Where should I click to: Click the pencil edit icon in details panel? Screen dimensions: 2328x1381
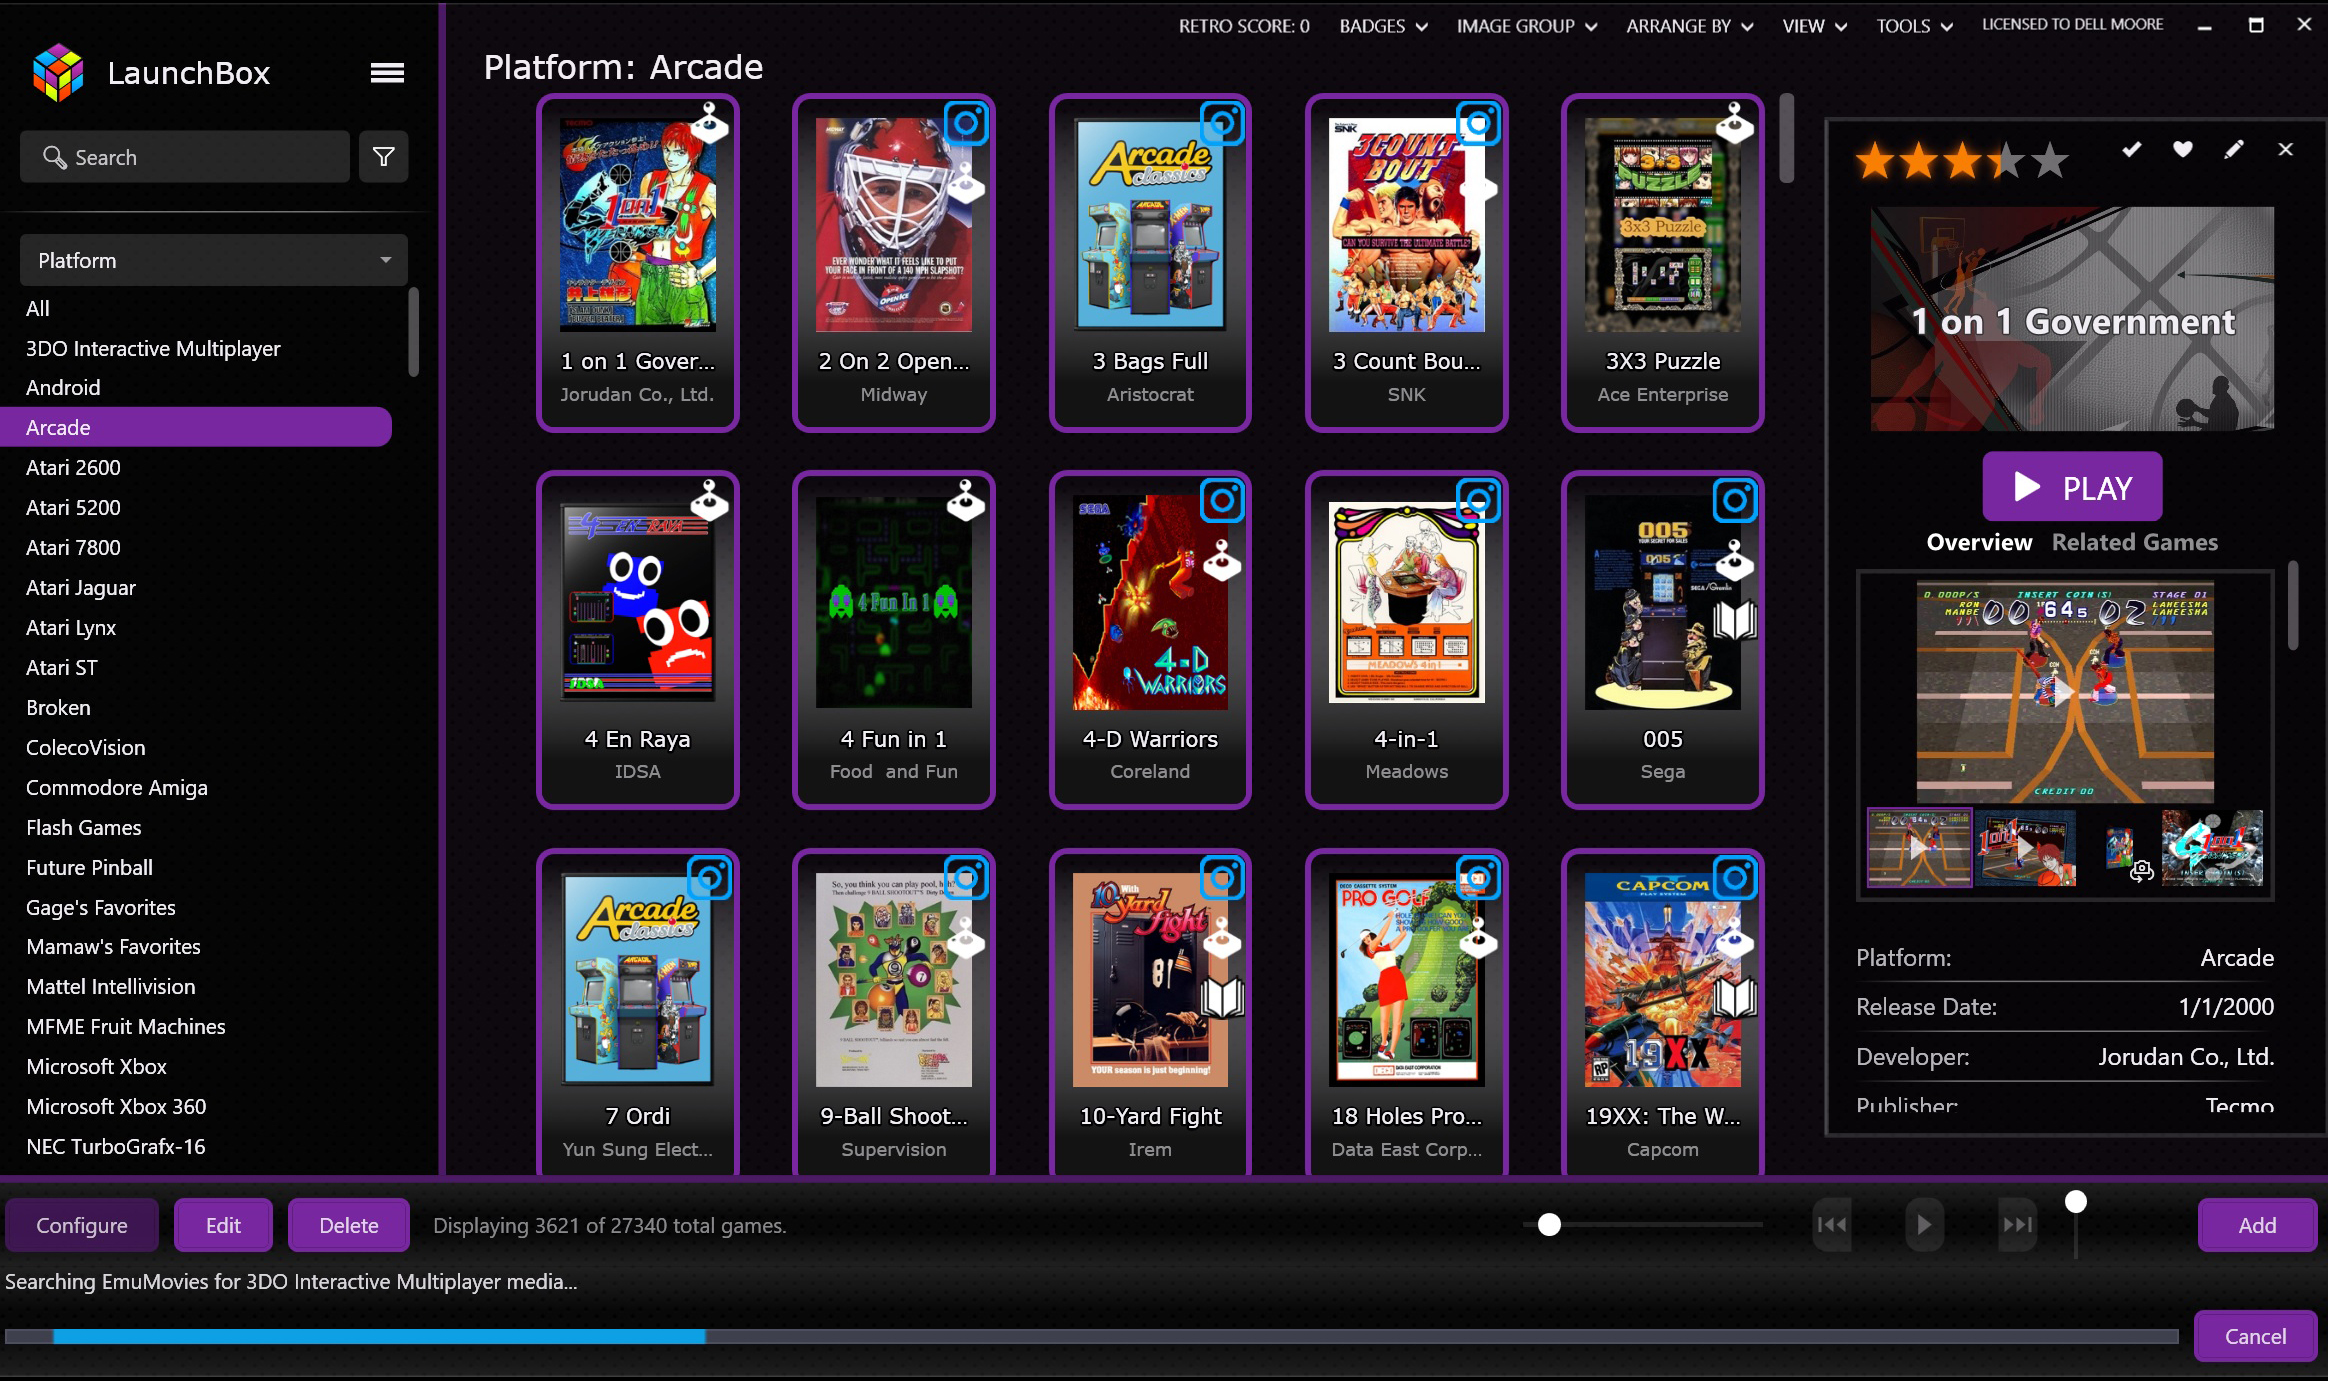(2234, 149)
